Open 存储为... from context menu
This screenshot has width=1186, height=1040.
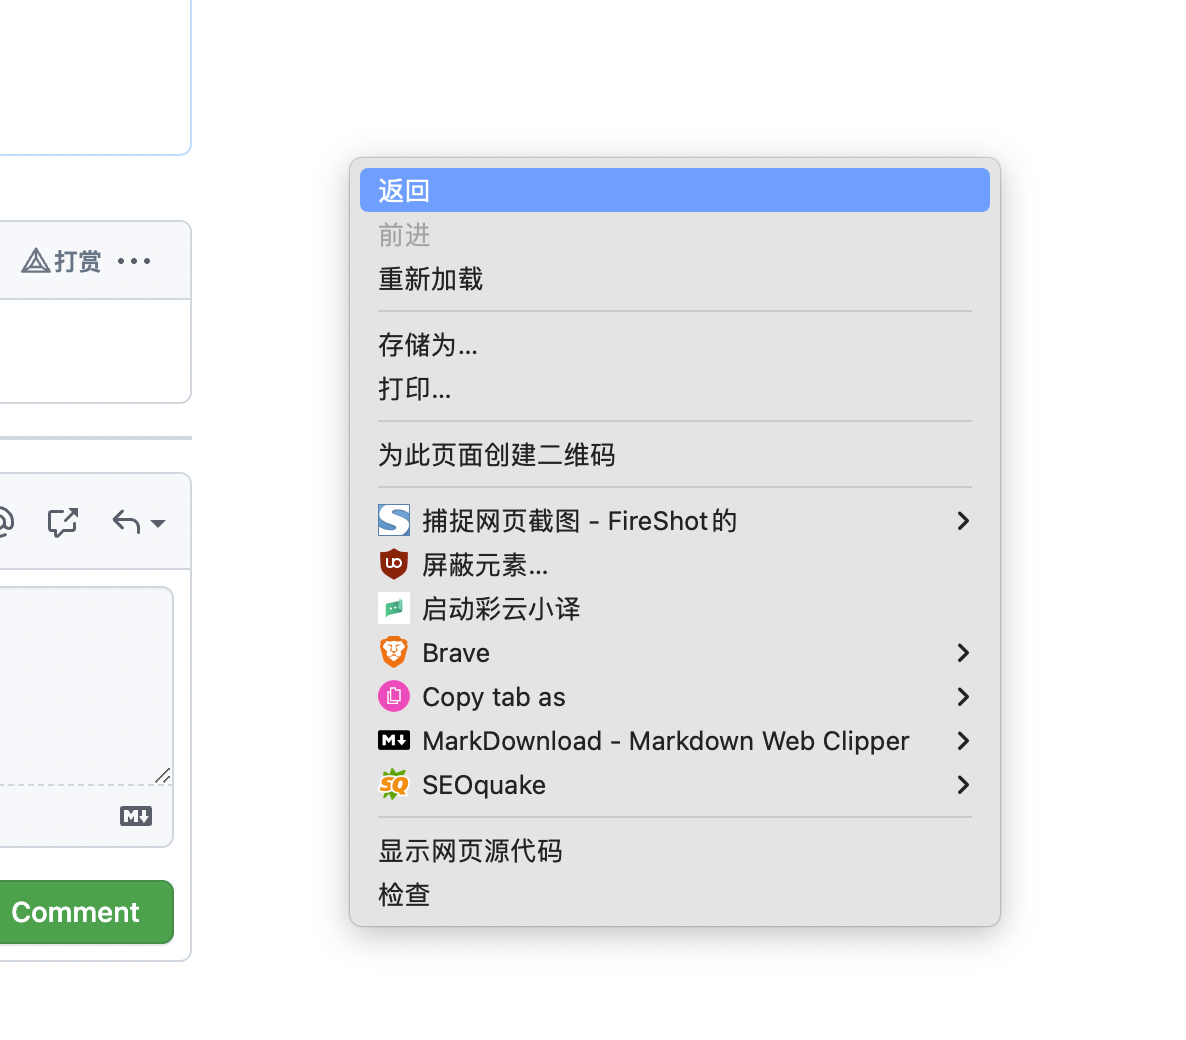pyautogui.click(x=675, y=345)
